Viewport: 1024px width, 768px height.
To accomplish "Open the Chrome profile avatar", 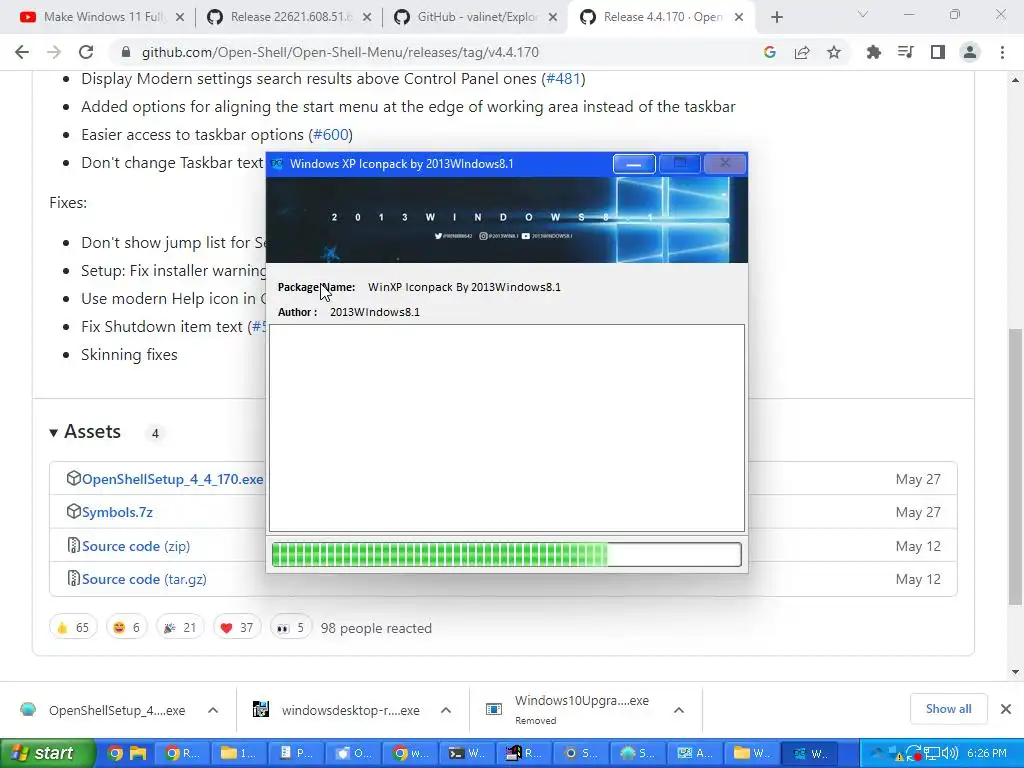I will pos(970,52).
